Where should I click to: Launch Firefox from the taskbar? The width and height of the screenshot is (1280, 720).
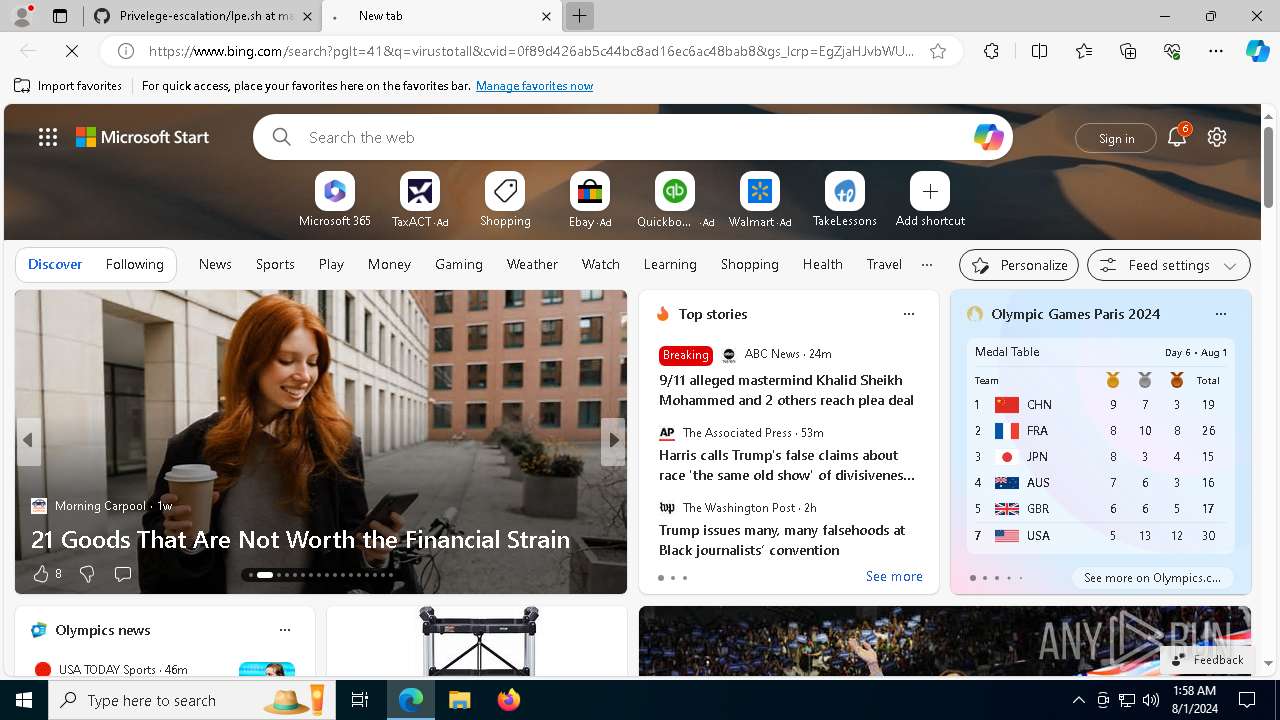[x=508, y=700]
